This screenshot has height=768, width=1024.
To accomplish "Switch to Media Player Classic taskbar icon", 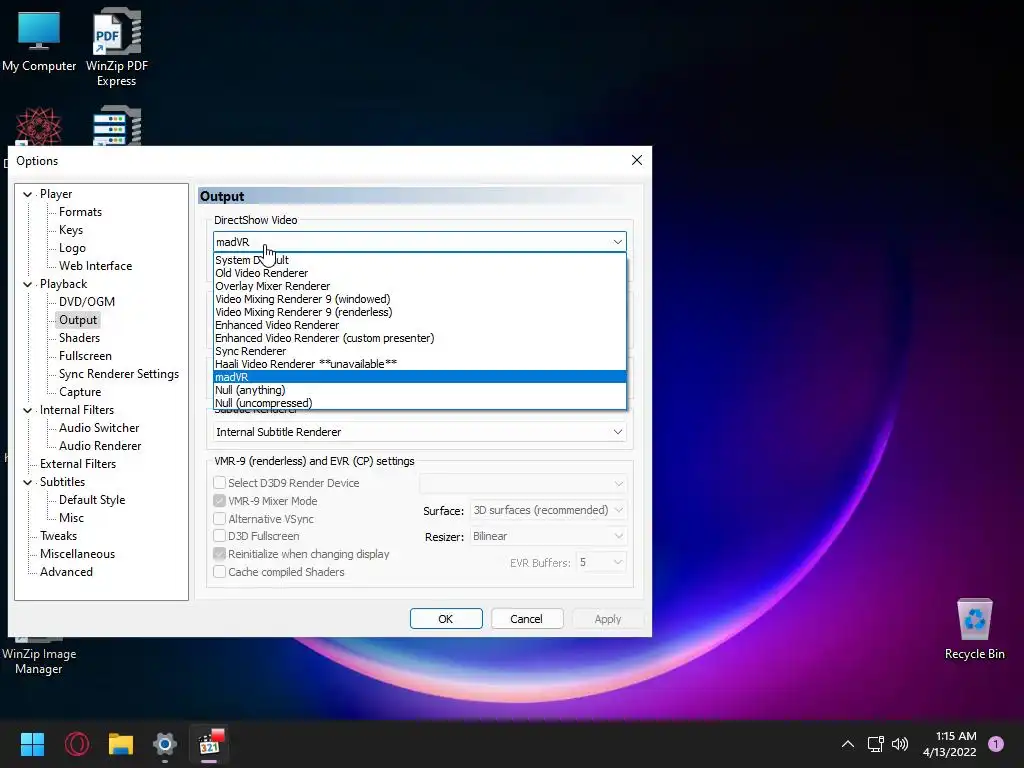I will click(x=209, y=744).
